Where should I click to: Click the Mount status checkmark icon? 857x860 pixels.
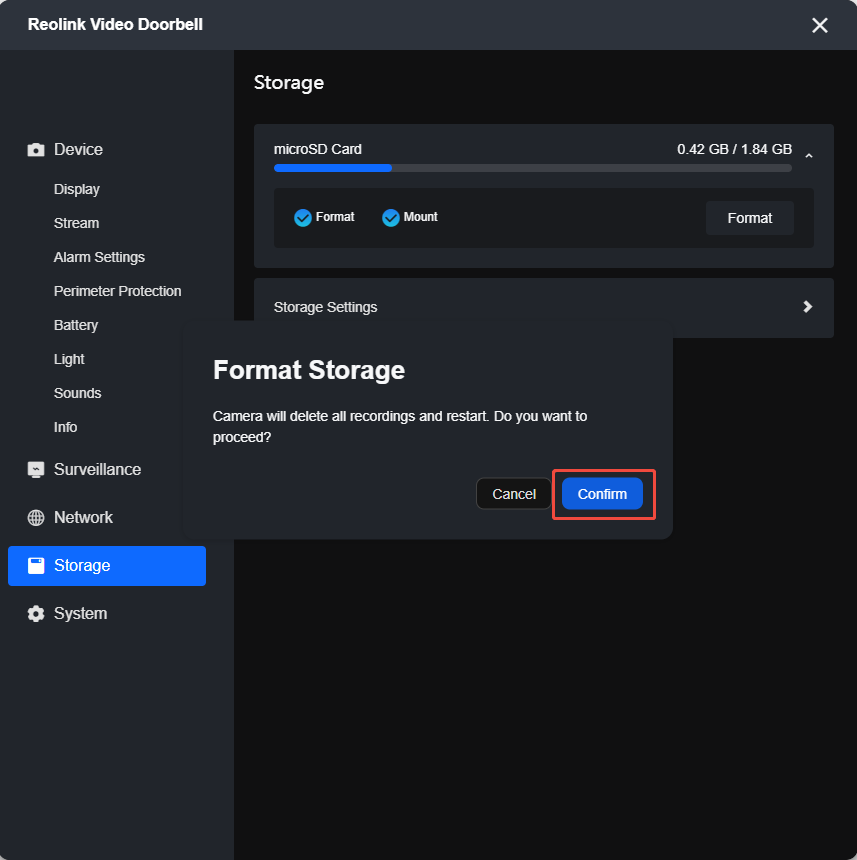point(390,218)
